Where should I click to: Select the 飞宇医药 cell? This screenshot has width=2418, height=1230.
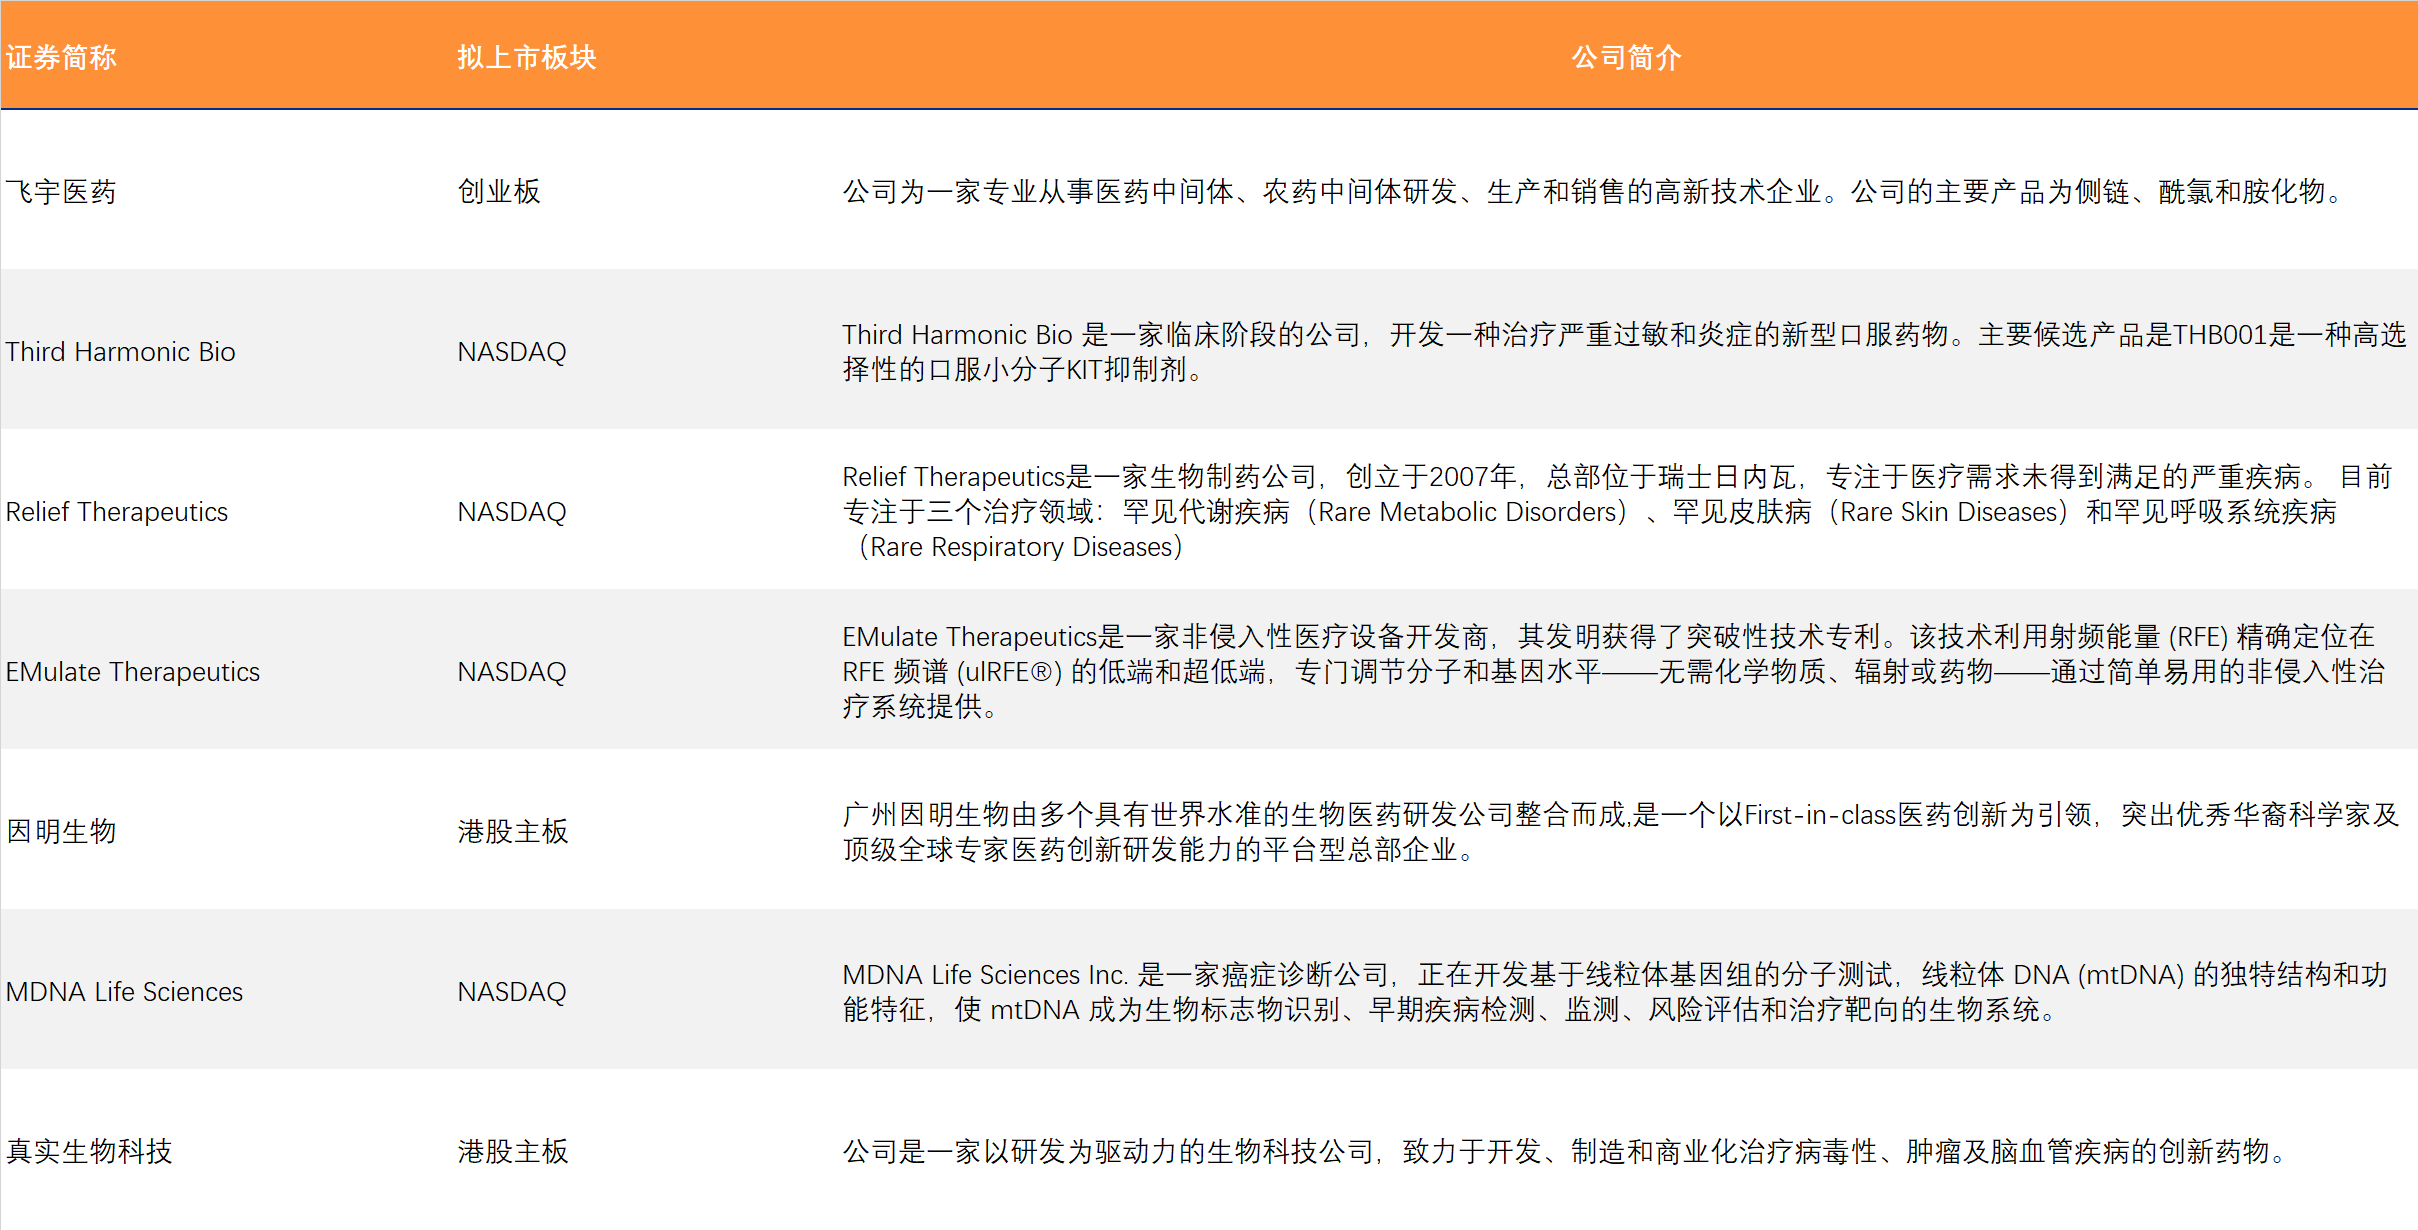[61, 191]
